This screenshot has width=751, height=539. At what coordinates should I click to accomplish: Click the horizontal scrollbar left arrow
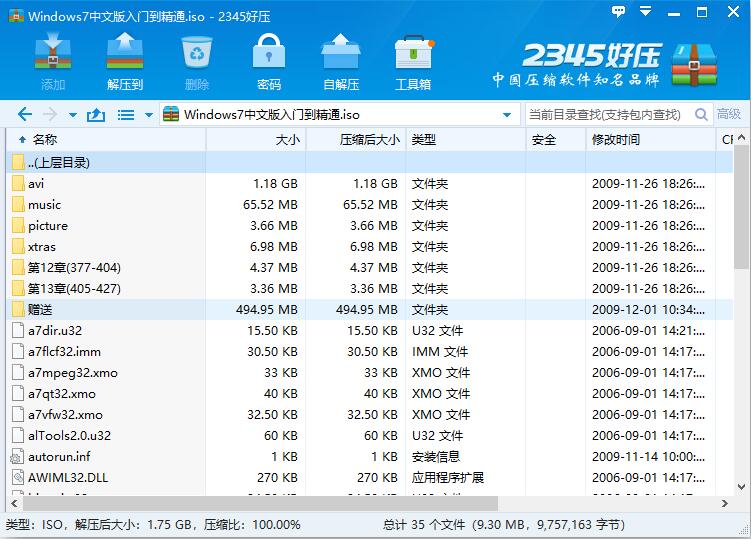(14, 503)
